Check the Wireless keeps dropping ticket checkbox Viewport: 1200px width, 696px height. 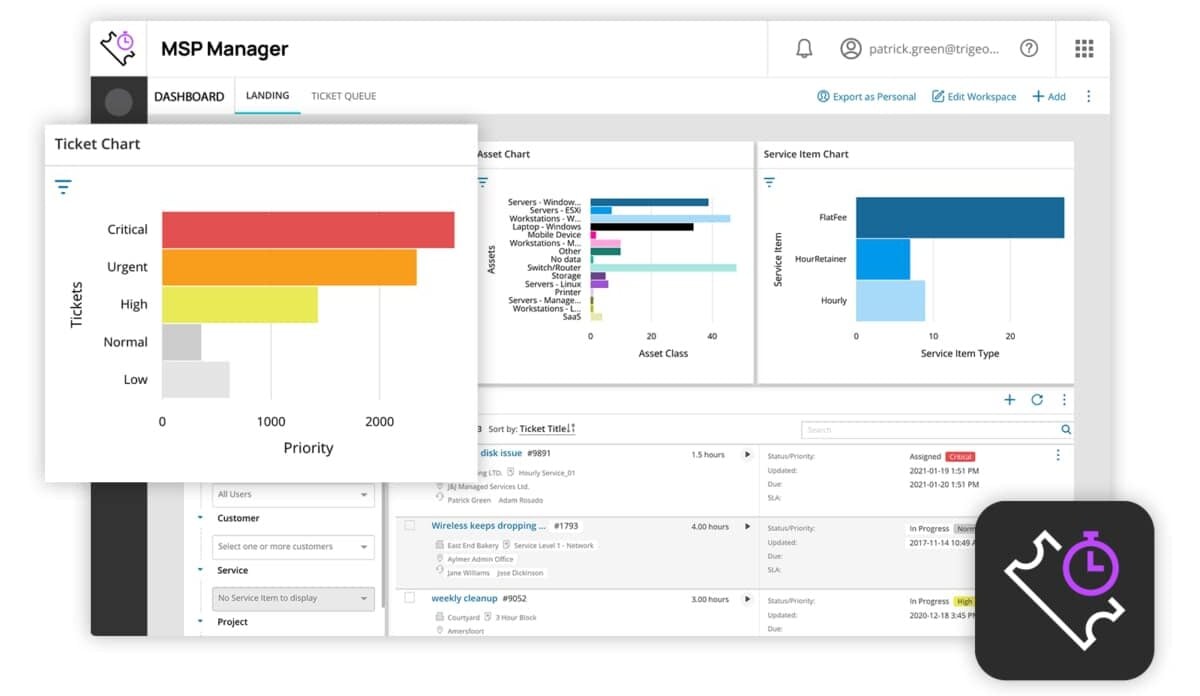(x=409, y=525)
